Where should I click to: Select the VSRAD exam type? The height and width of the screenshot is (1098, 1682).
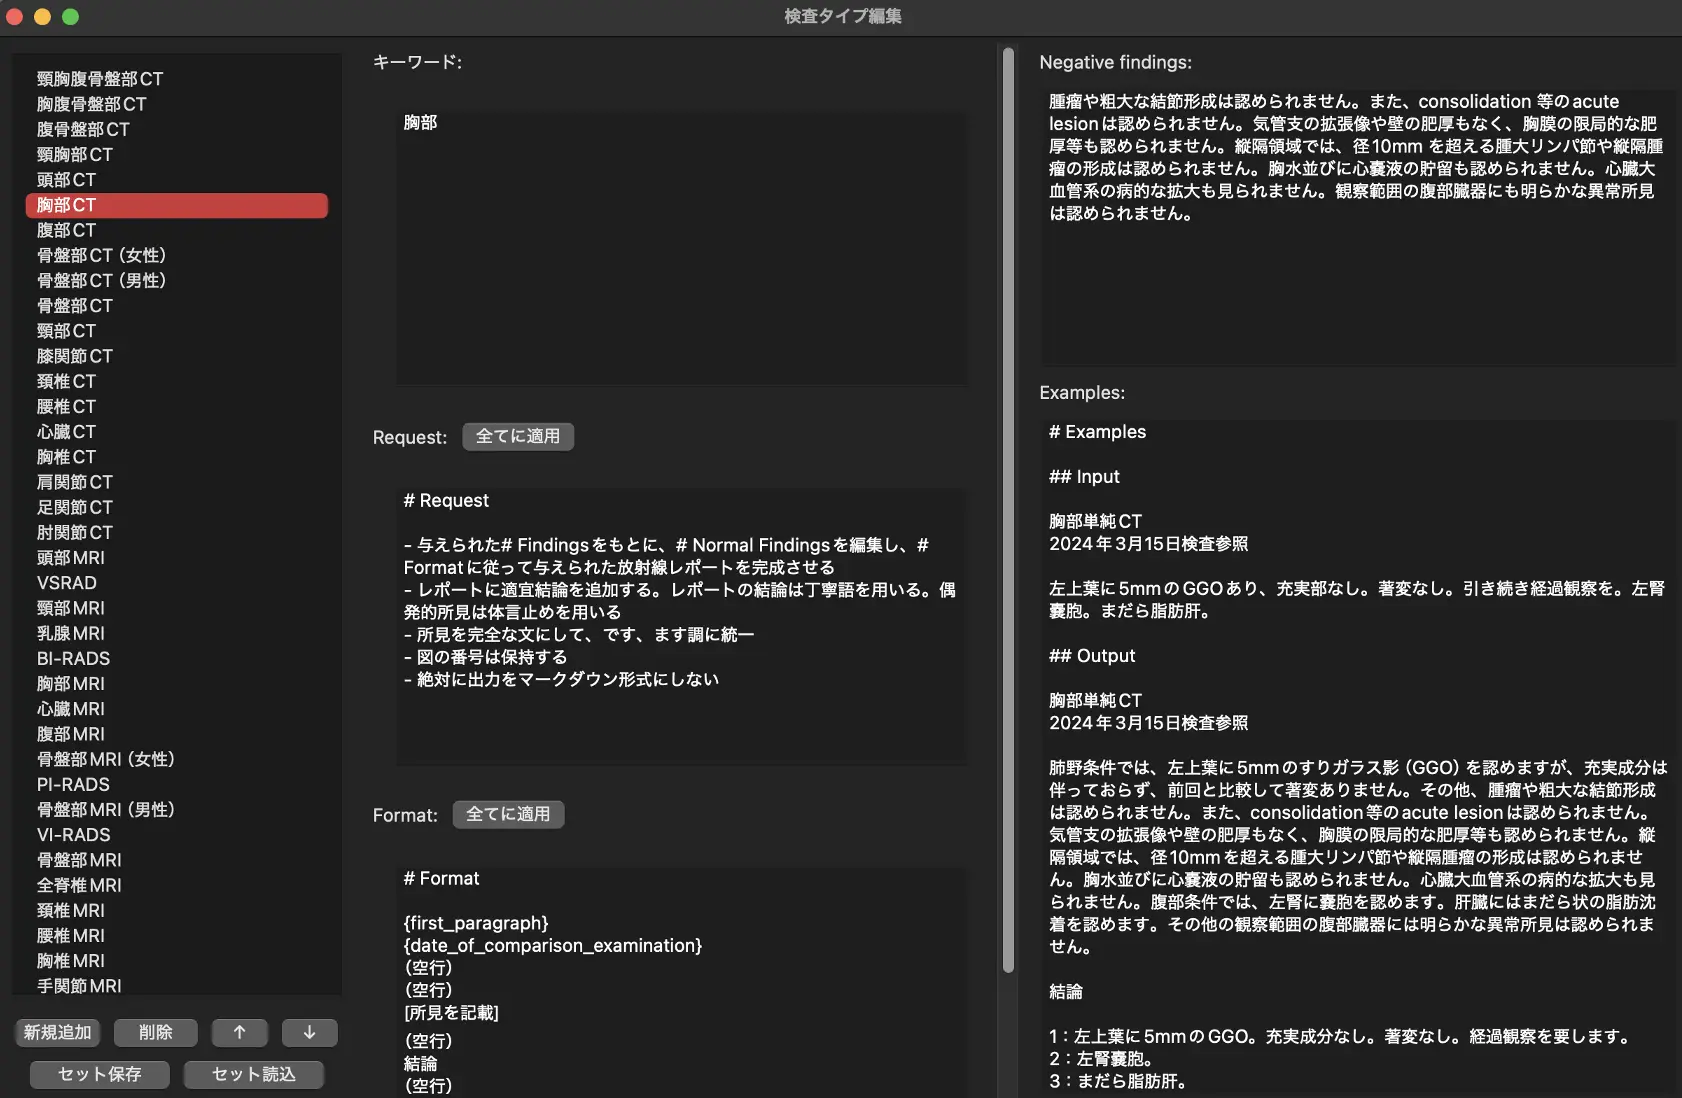67,583
